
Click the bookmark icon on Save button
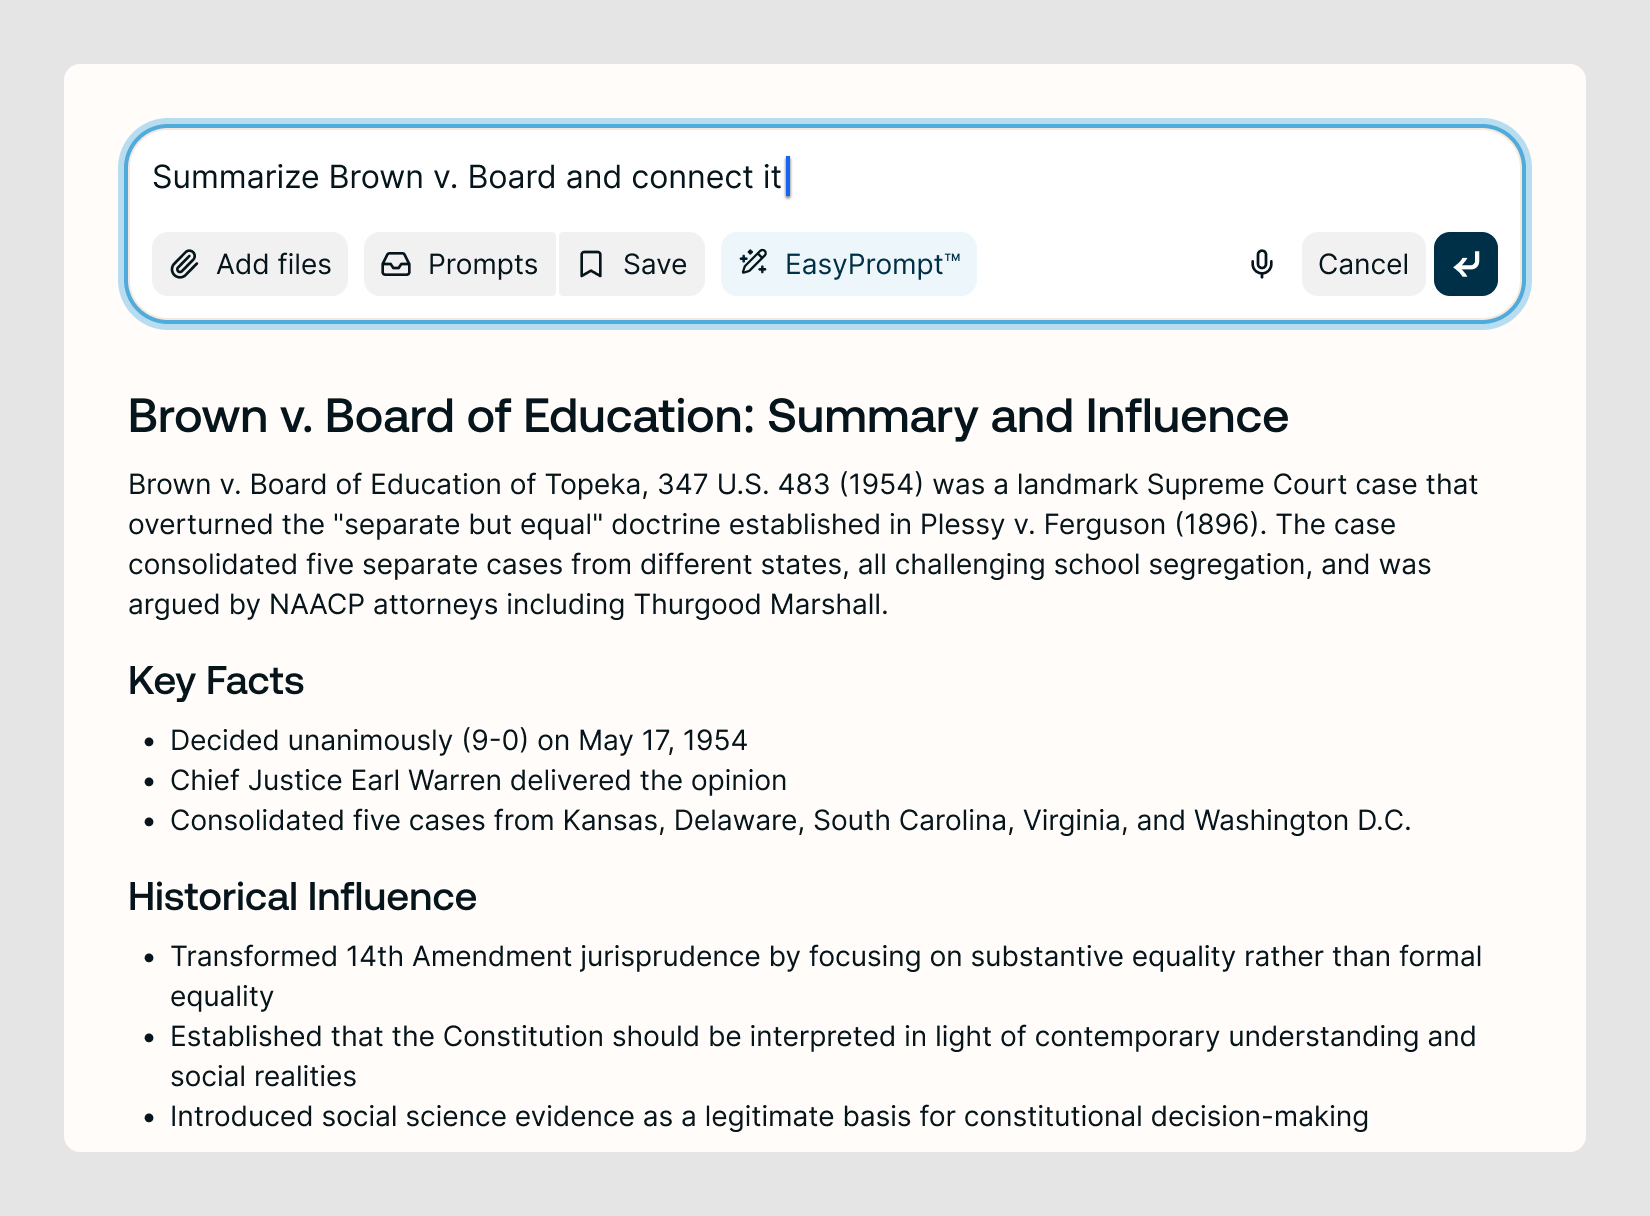pos(591,264)
